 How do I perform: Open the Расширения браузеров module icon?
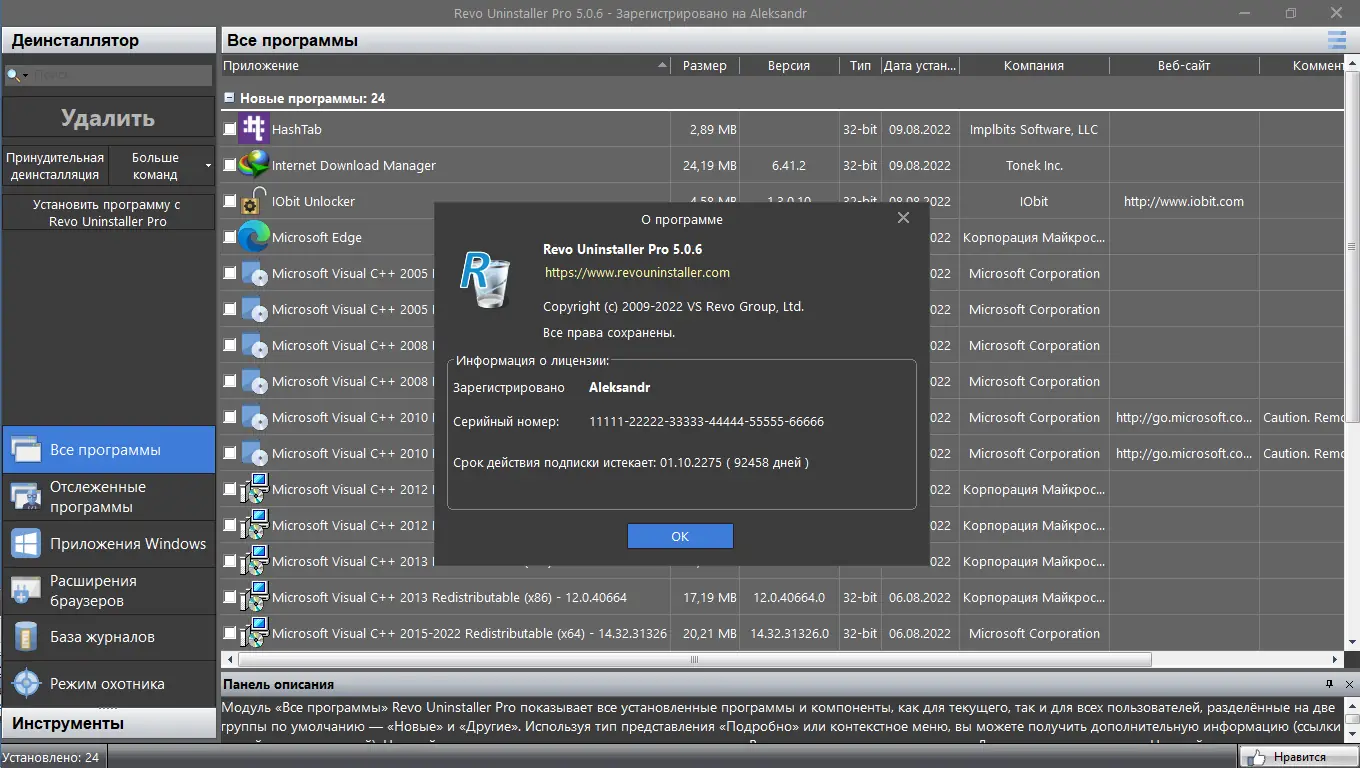pyautogui.click(x=25, y=591)
